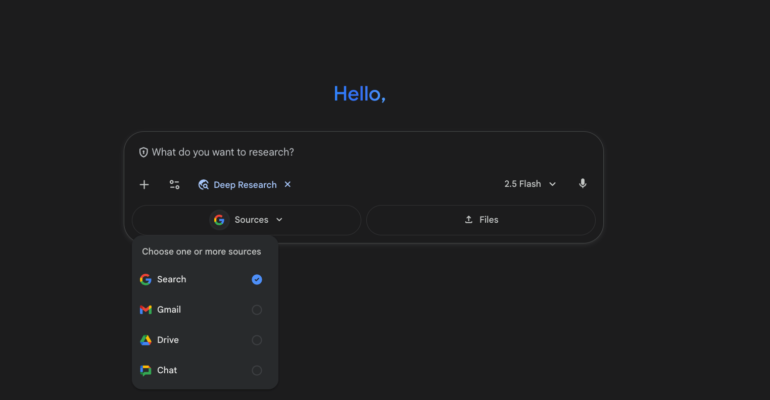The image size is (770, 400).
Task: Remove Deep Research with the X
Action: point(288,184)
